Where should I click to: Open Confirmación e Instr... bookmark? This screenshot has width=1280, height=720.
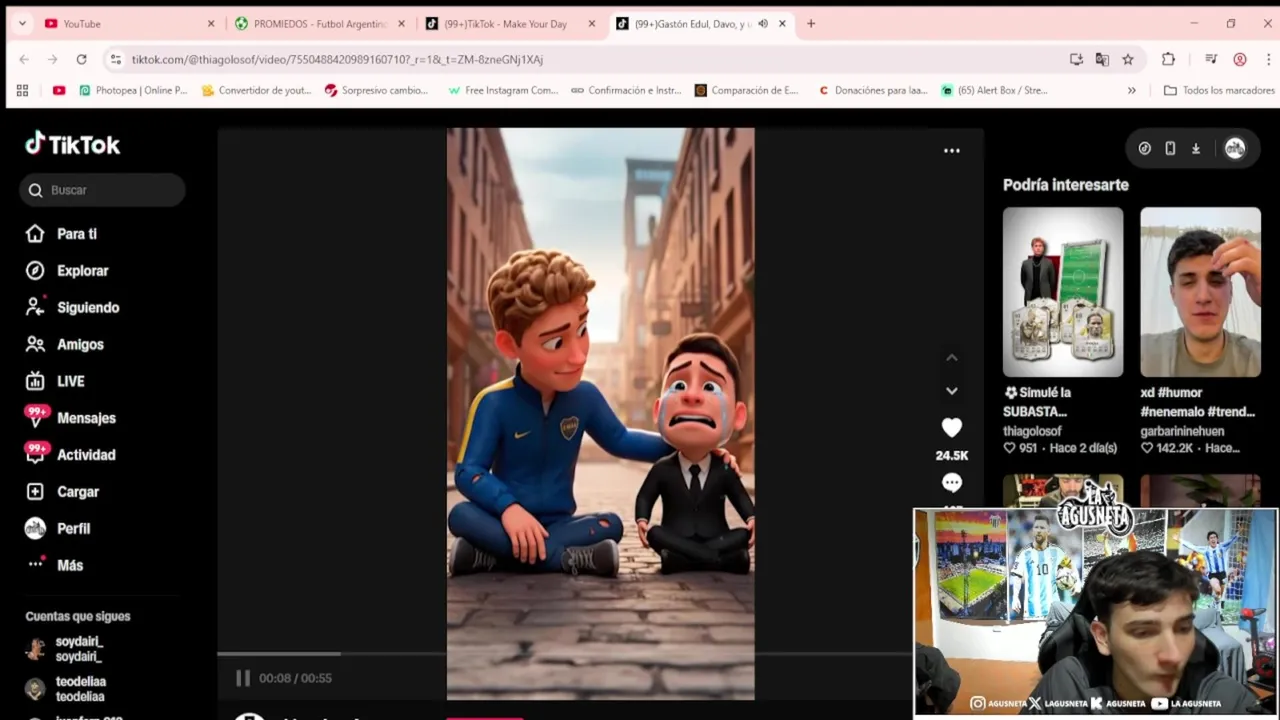626,90
